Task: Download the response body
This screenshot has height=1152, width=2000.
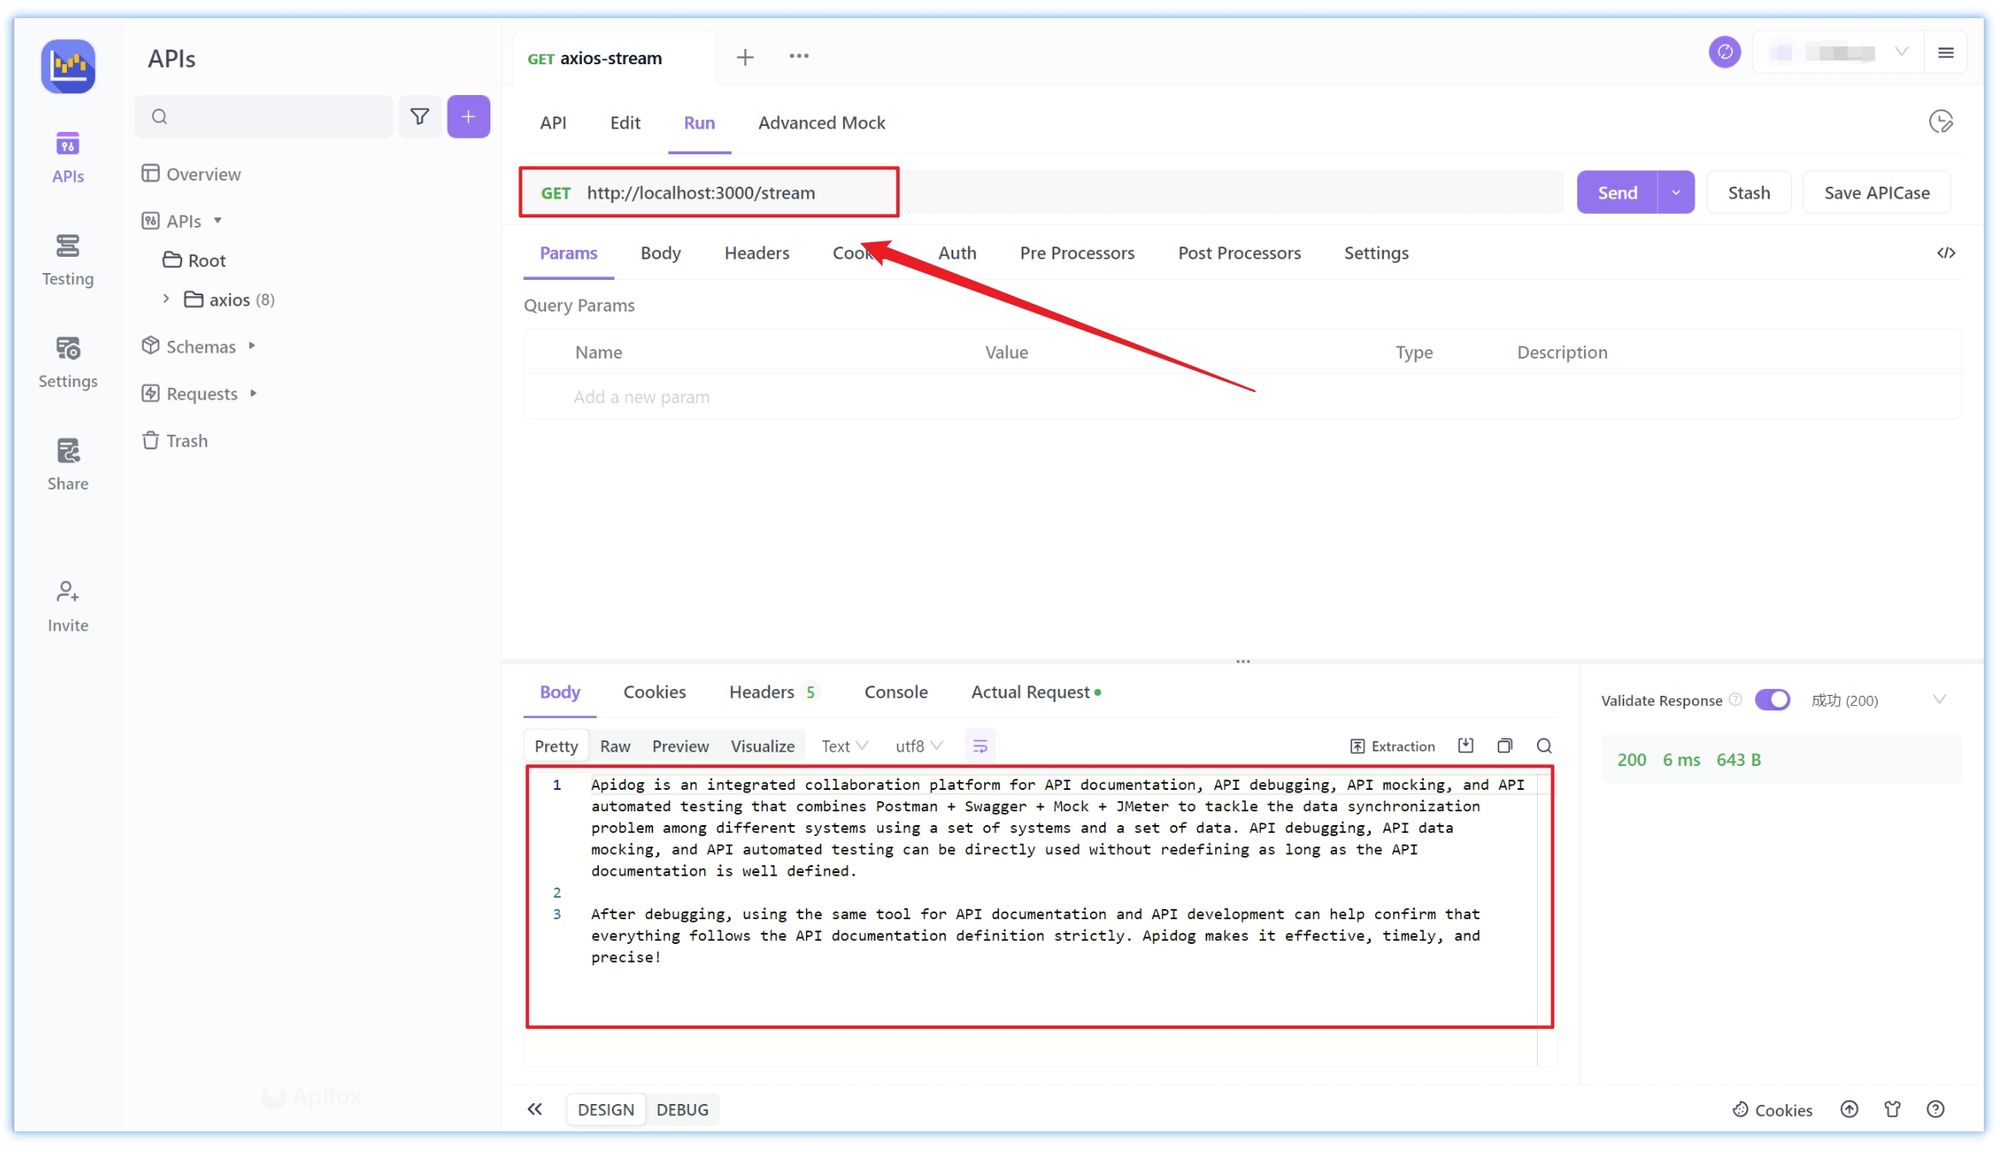Action: pos(1466,745)
